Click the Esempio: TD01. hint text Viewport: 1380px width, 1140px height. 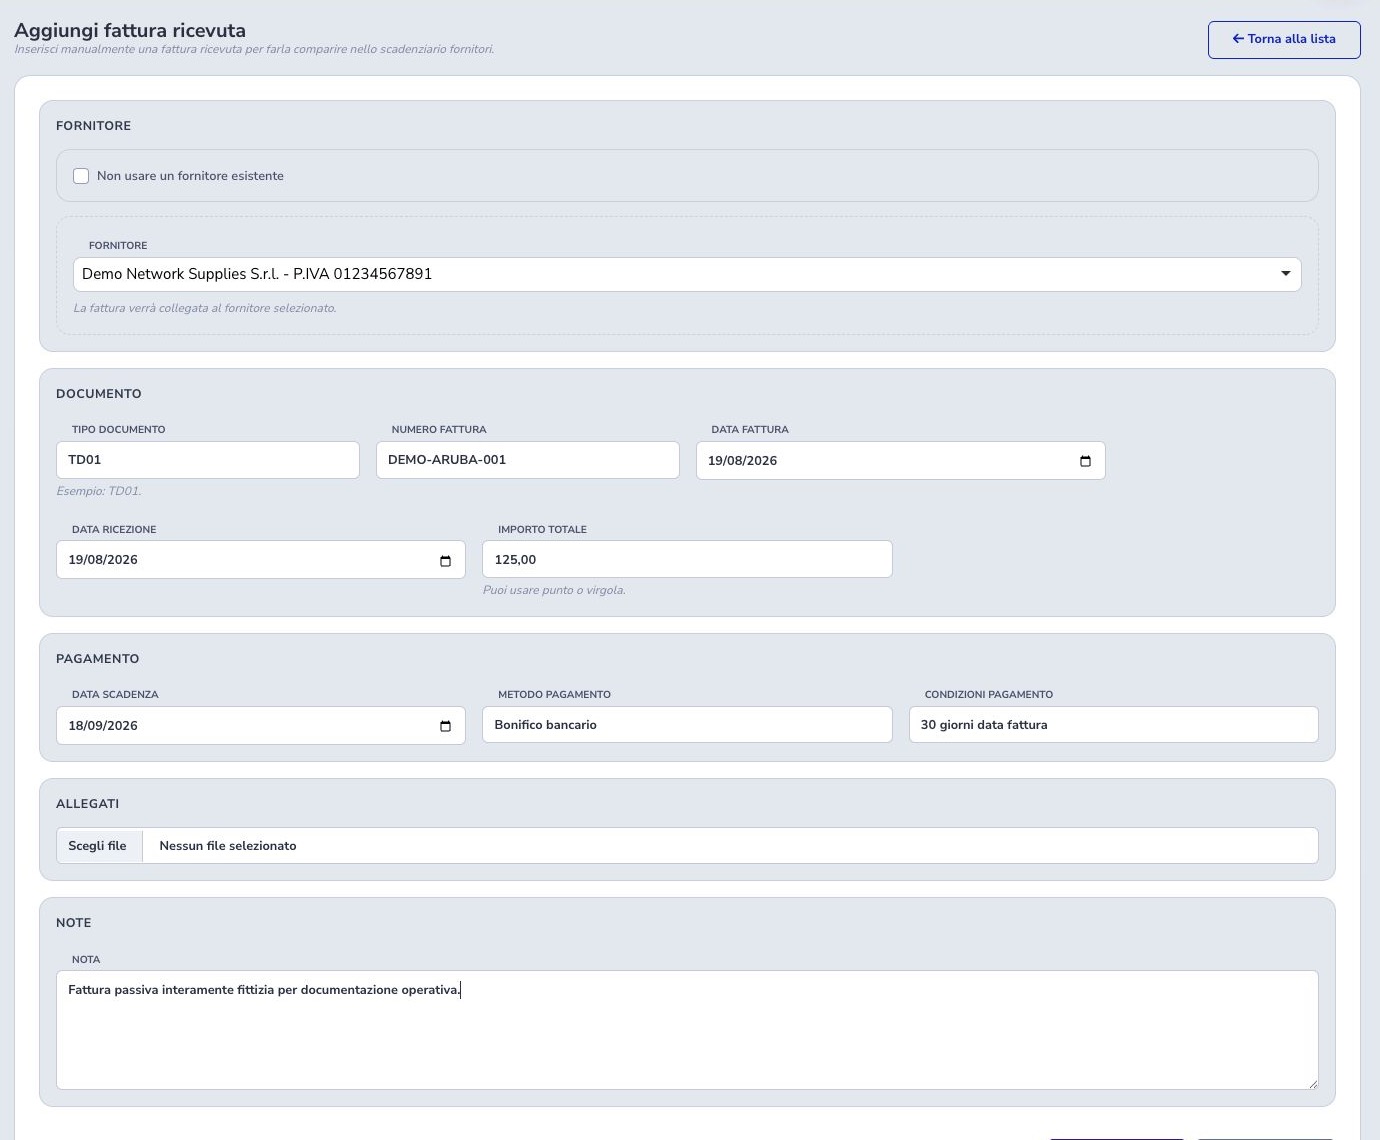99,491
